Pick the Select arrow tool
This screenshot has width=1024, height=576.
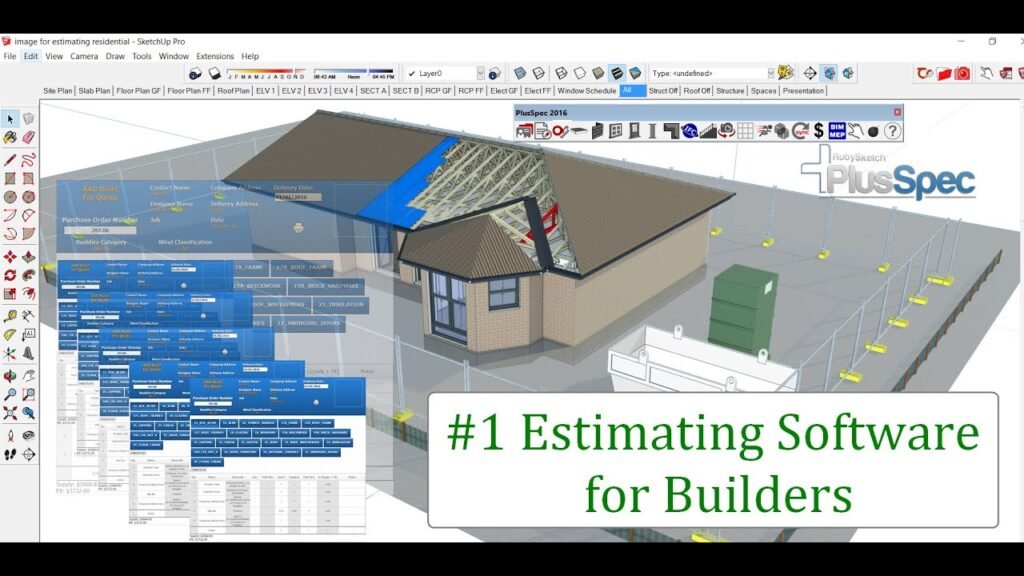[x=10, y=118]
